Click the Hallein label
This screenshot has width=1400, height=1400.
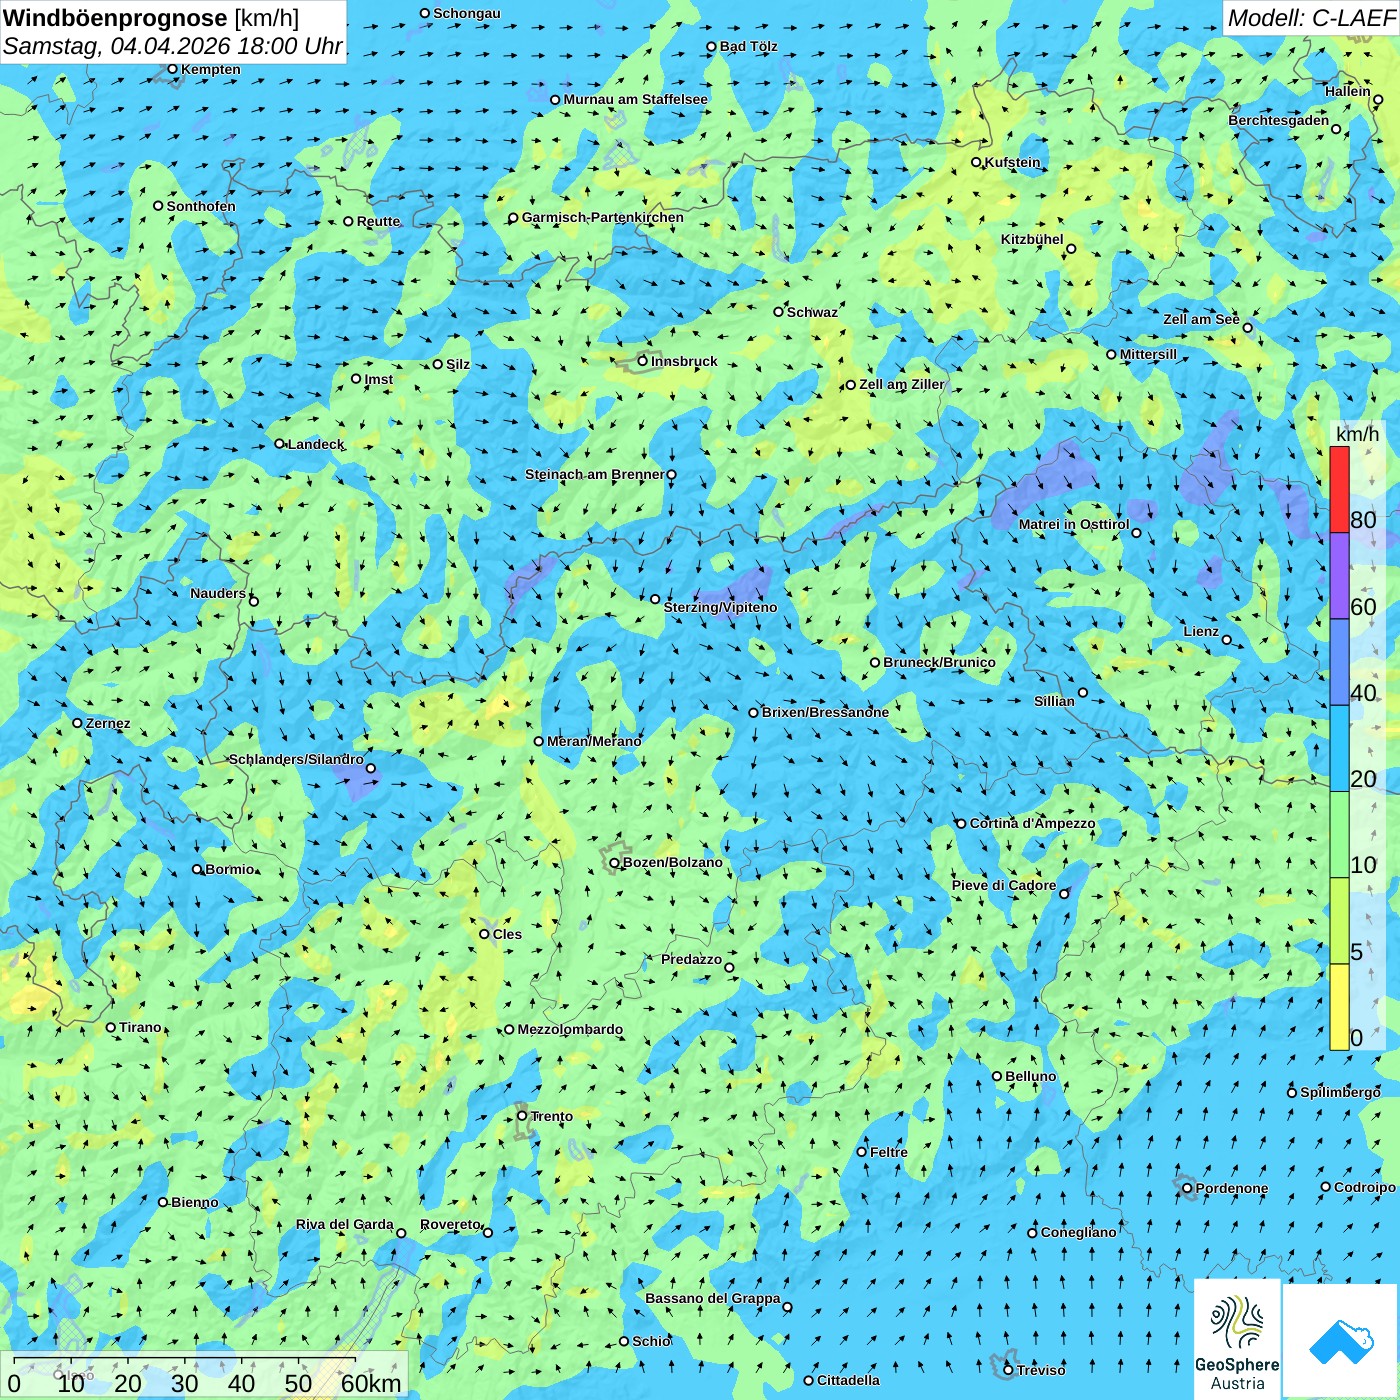pyautogui.click(x=1348, y=91)
